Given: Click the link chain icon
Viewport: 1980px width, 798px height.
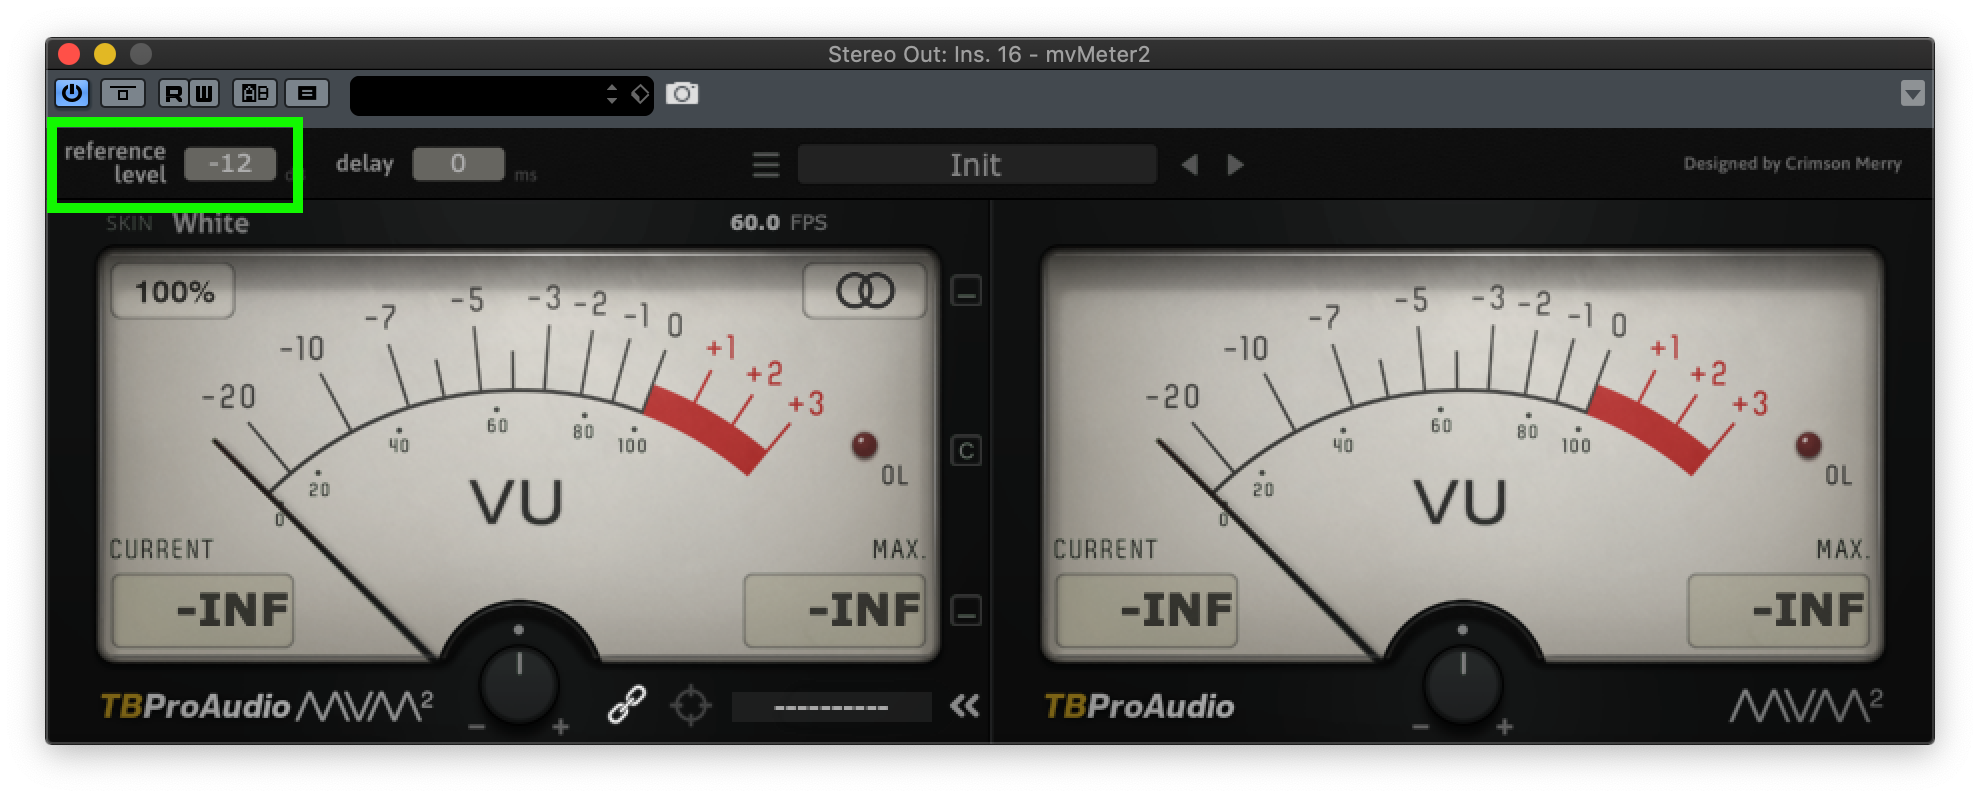Looking at the screenshot, I should pos(627,705).
